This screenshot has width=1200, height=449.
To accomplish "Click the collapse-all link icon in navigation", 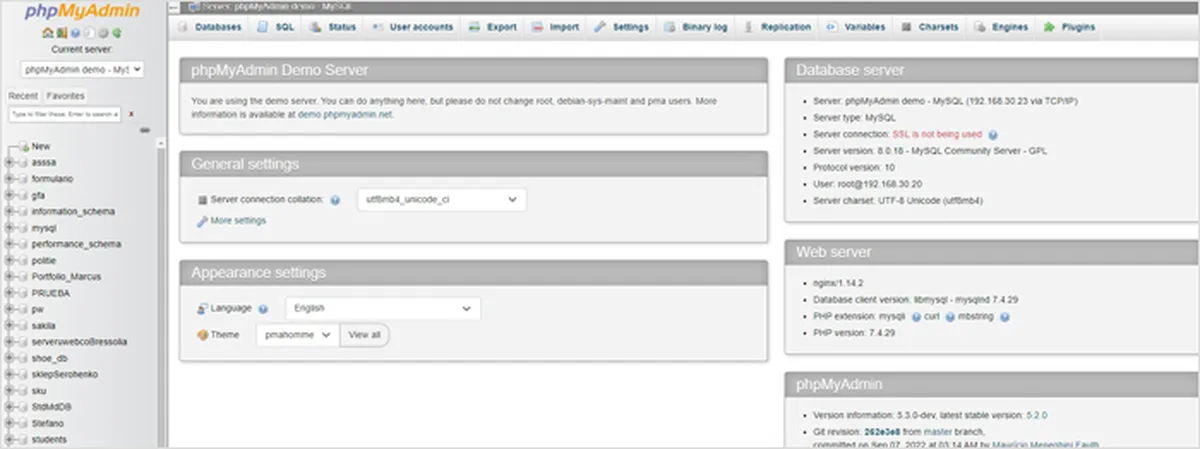I will (x=145, y=130).
